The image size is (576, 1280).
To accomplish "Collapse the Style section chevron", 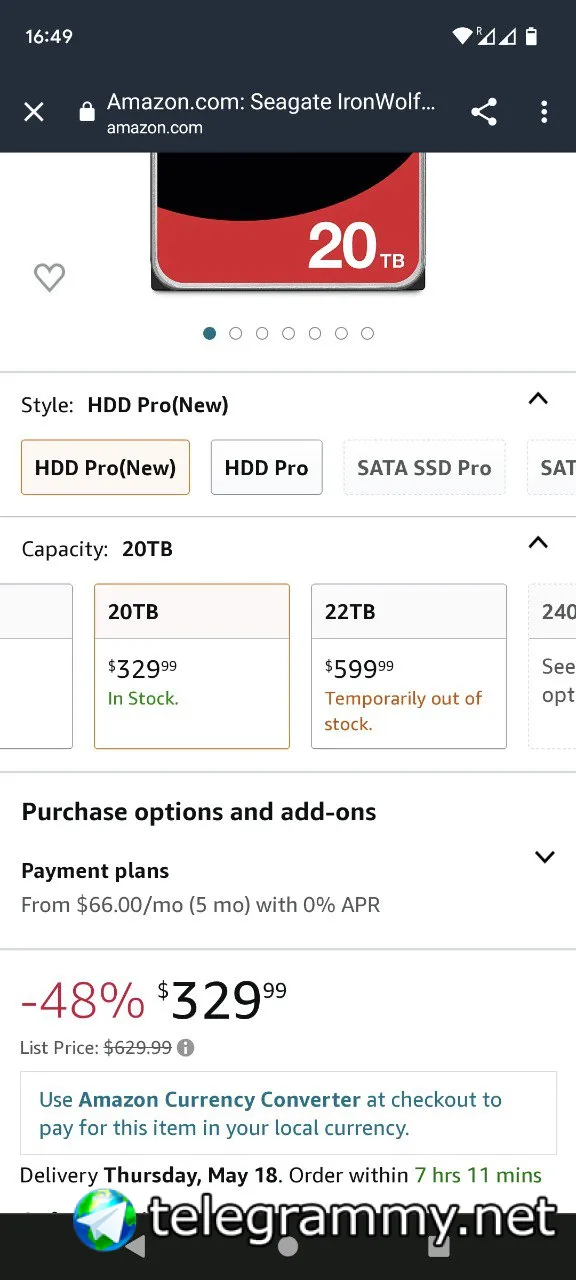I will [x=538, y=399].
